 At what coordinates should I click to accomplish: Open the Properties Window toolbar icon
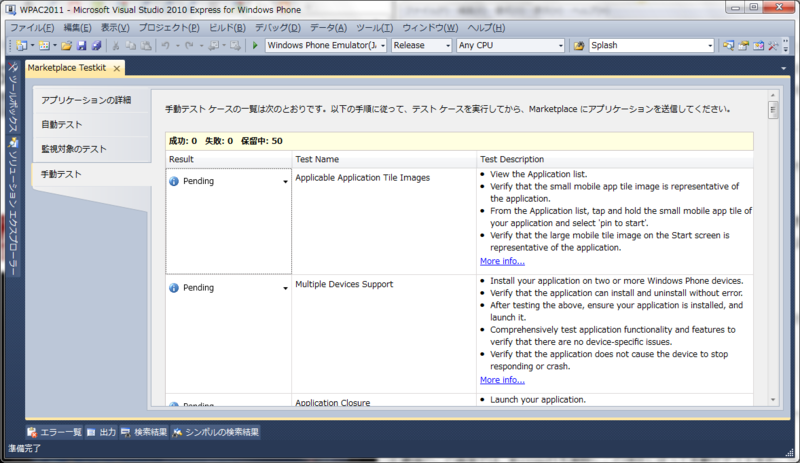743,45
